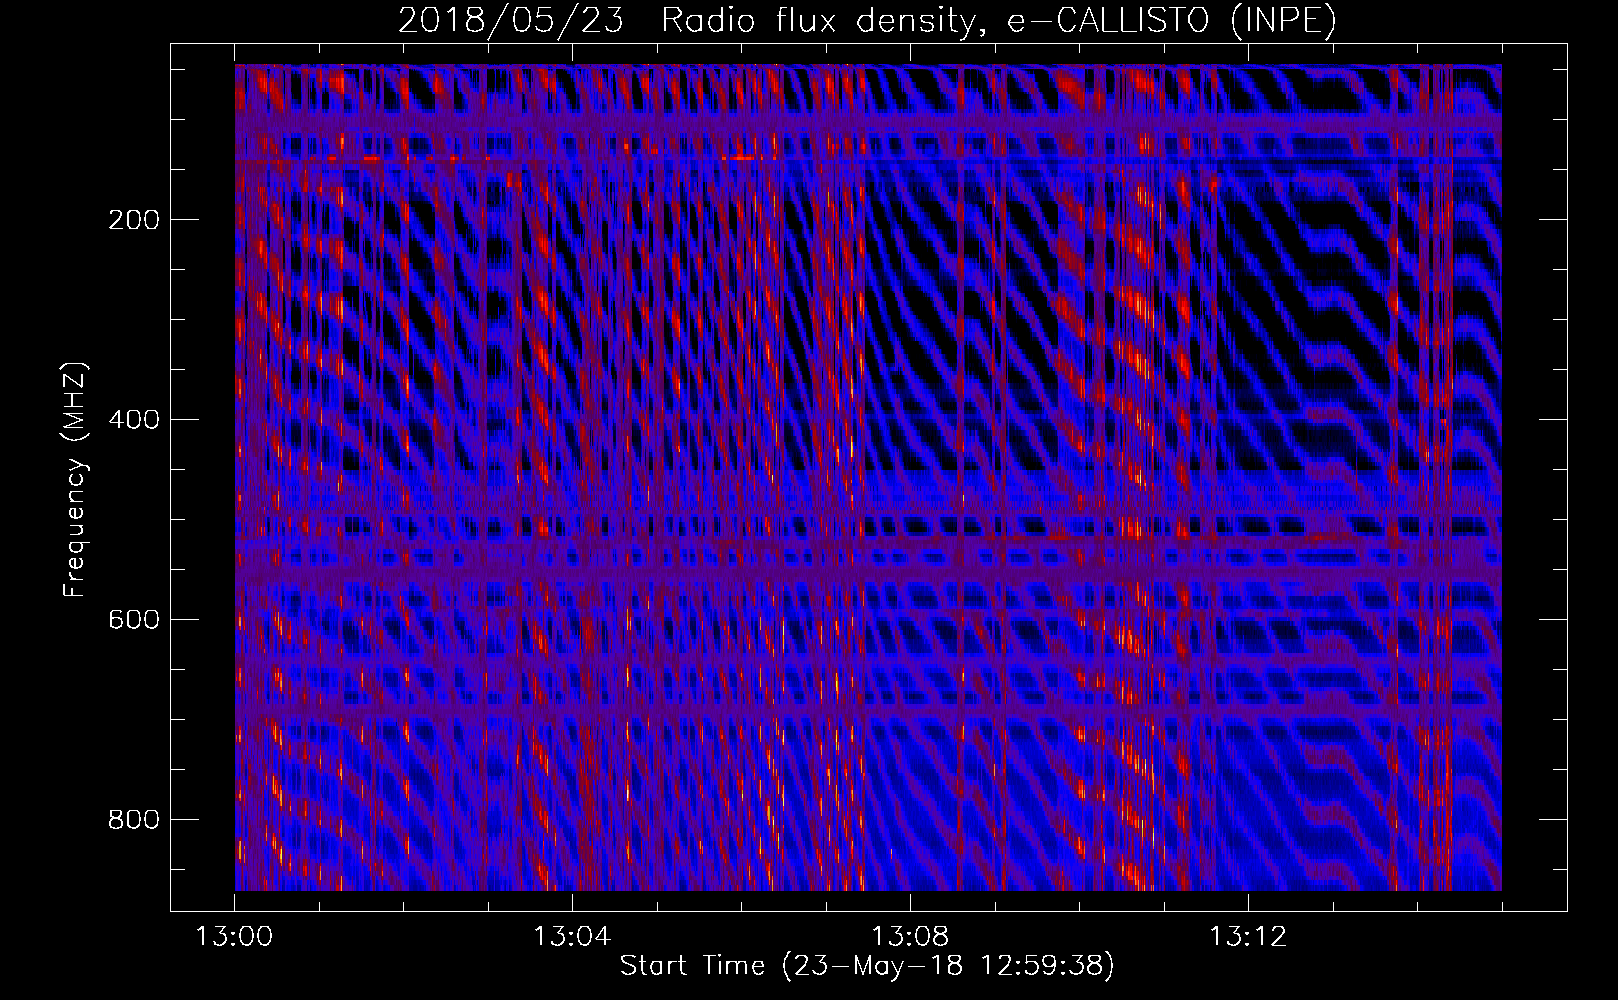Image resolution: width=1618 pixels, height=1000 pixels.
Task: Click the '13:00' time tick label
Action: (235, 938)
